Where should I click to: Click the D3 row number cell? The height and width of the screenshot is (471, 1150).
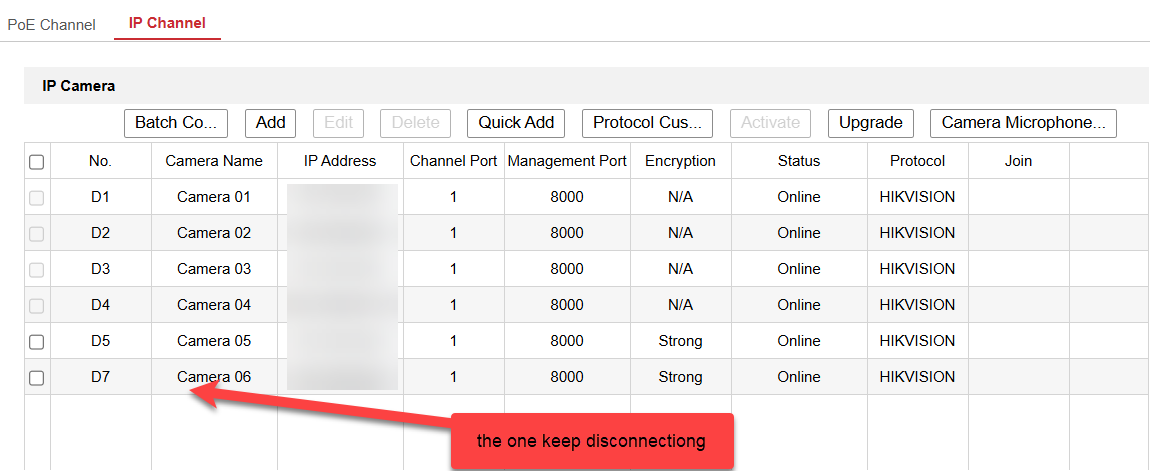(x=100, y=269)
